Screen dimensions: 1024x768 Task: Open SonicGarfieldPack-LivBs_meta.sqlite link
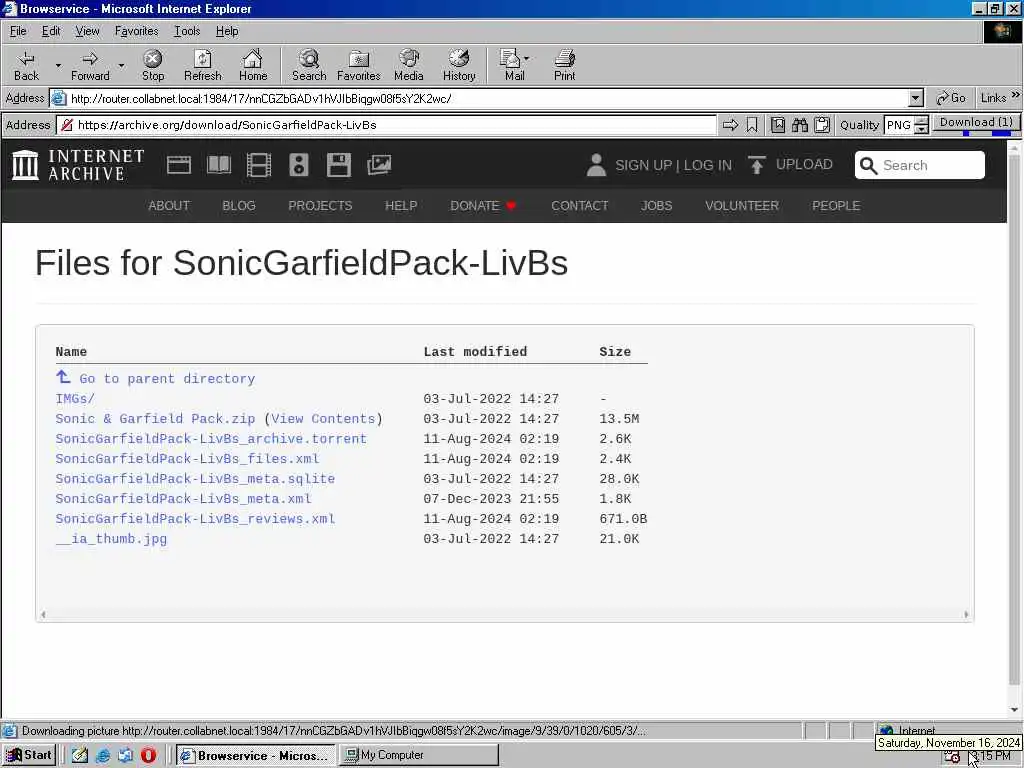coord(195,479)
